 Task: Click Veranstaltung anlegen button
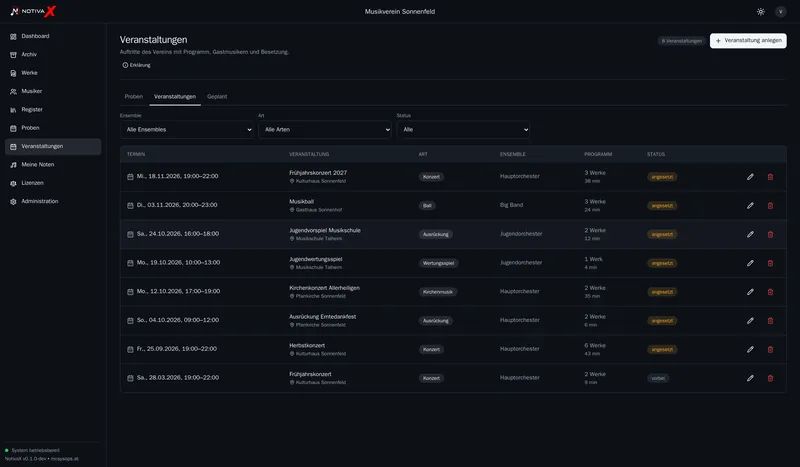tap(748, 41)
